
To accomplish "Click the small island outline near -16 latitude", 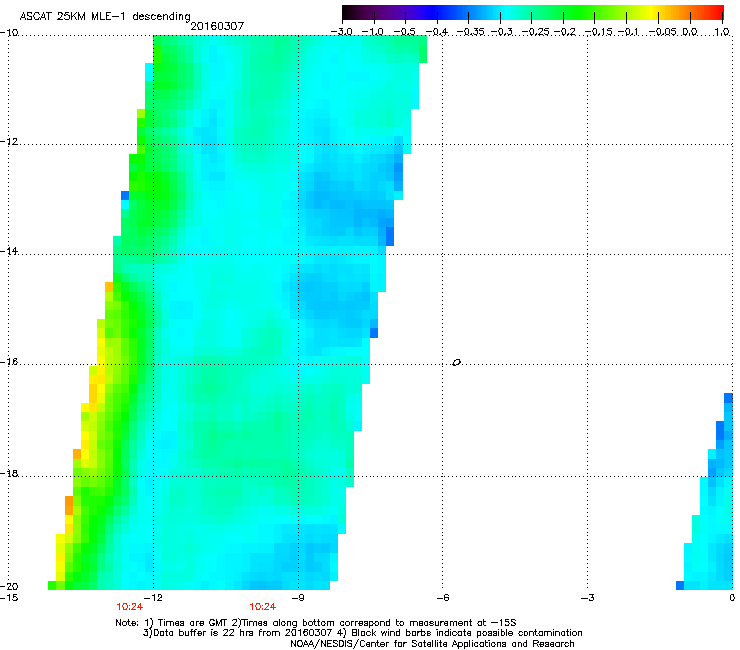I will coord(456,363).
